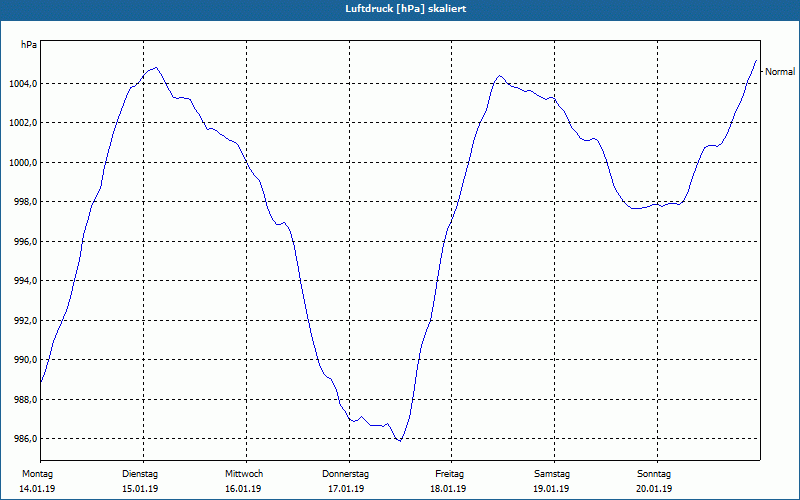This screenshot has height=500, width=800.
Task: Click the 'Mittwoch' day label
Action: click(244, 474)
